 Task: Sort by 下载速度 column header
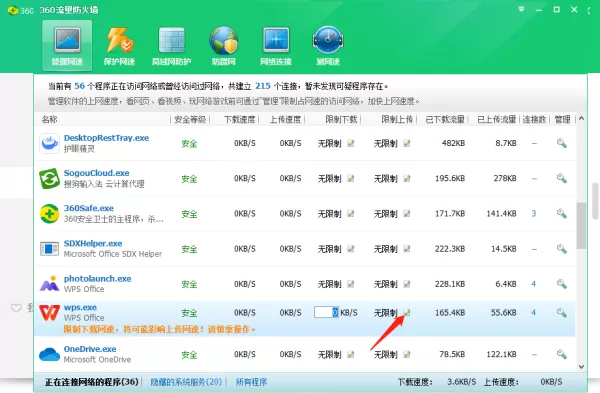pyautogui.click(x=240, y=119)
